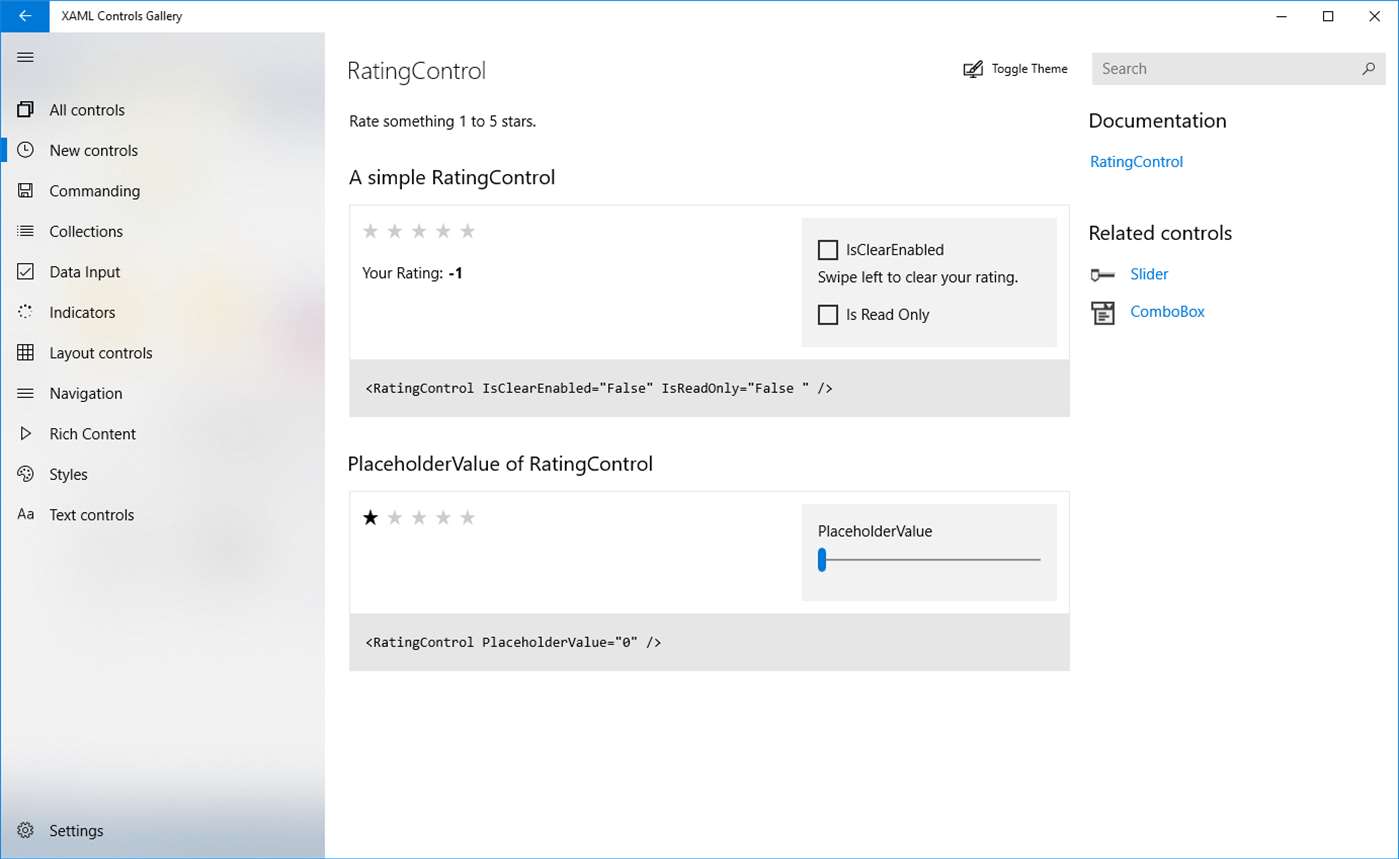
Task: Click the Commanding save icon
Action: [x=26, y=191]
